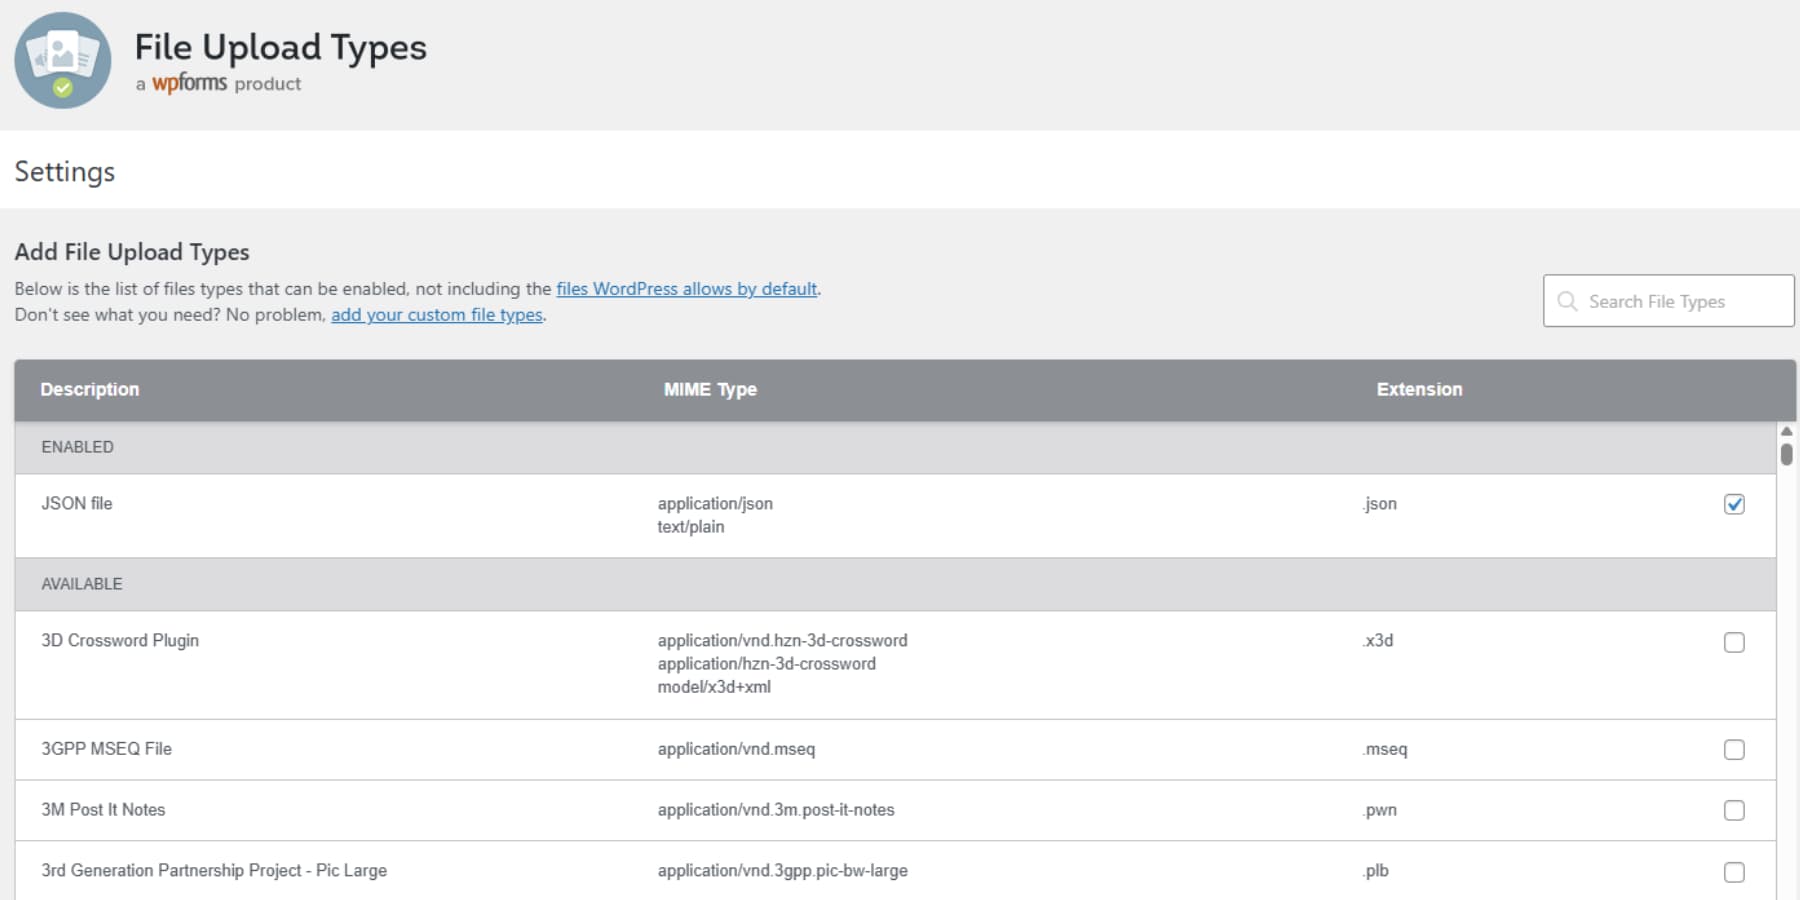Screen dimensions: 1800x900
Task: Open the files WordPress allows by default link
Action: coord(687,289)
